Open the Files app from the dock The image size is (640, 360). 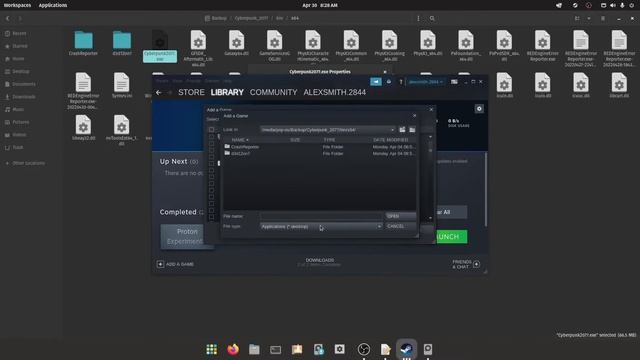[x=254, y=349]
